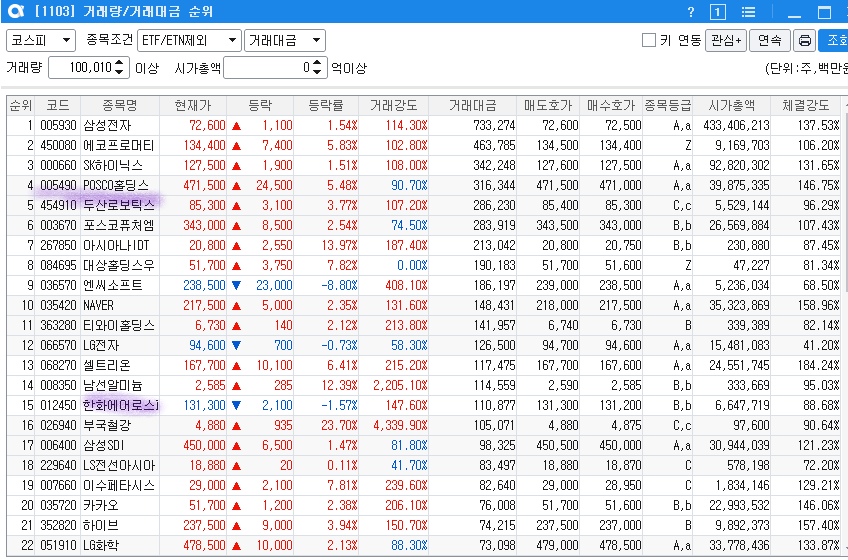Select the 포스코퓨처엠 row
Screen dimensions: 848x560
click(x=424, y=226)
